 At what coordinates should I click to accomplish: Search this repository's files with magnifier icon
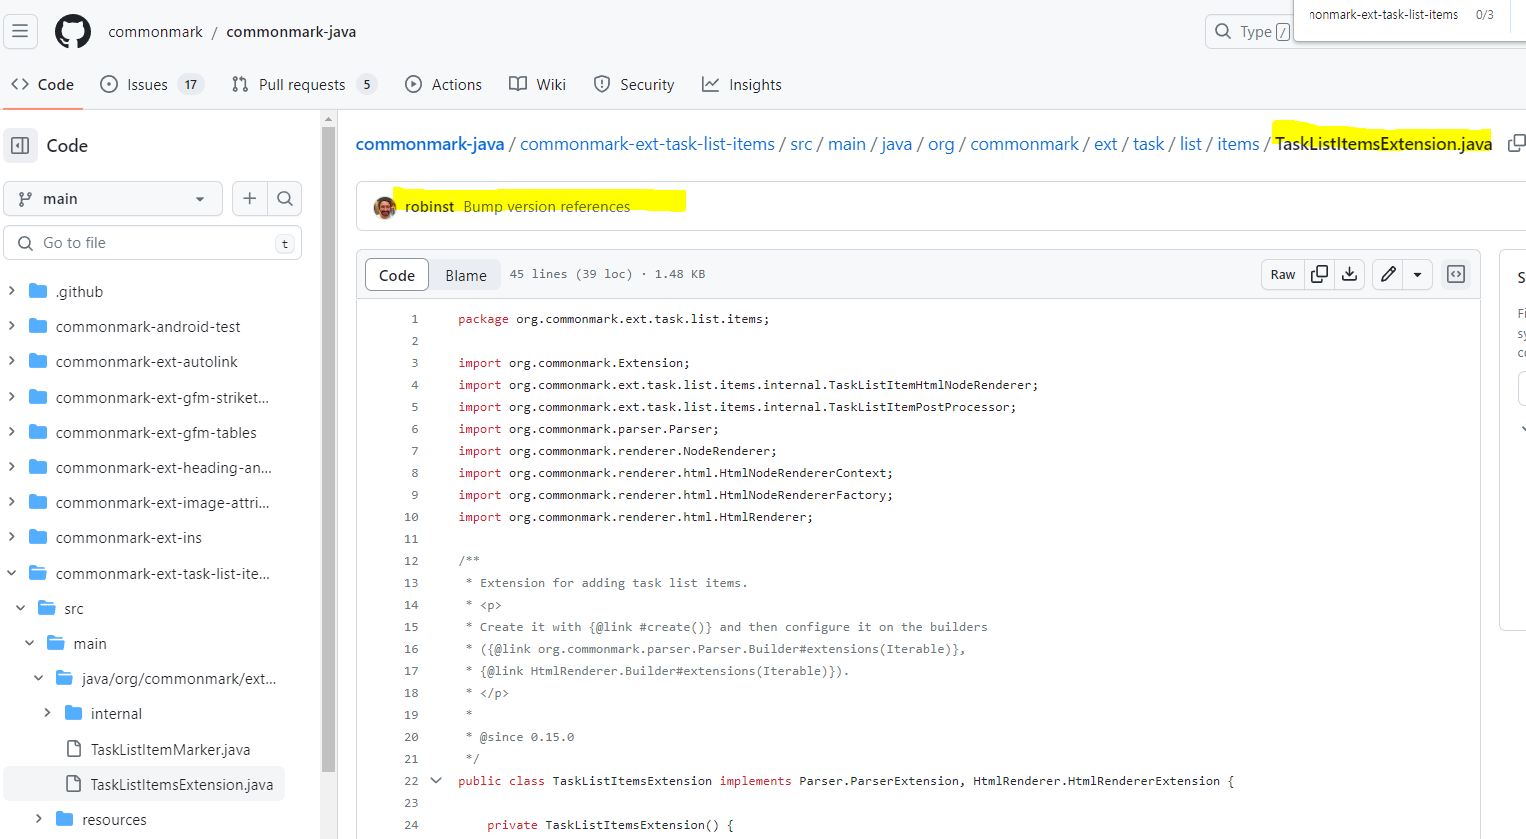285,198
